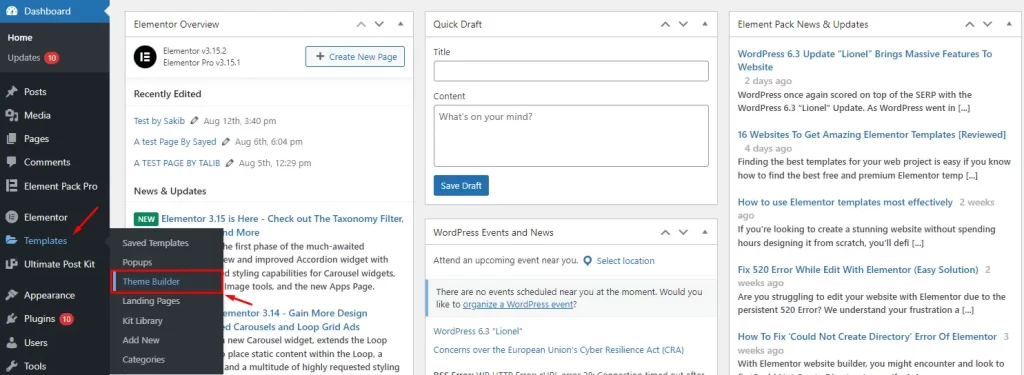Click pencil icon next to A TEST PAGE BY TALIB
This screenshot has width=1024, height=375.
pos(230,163)
